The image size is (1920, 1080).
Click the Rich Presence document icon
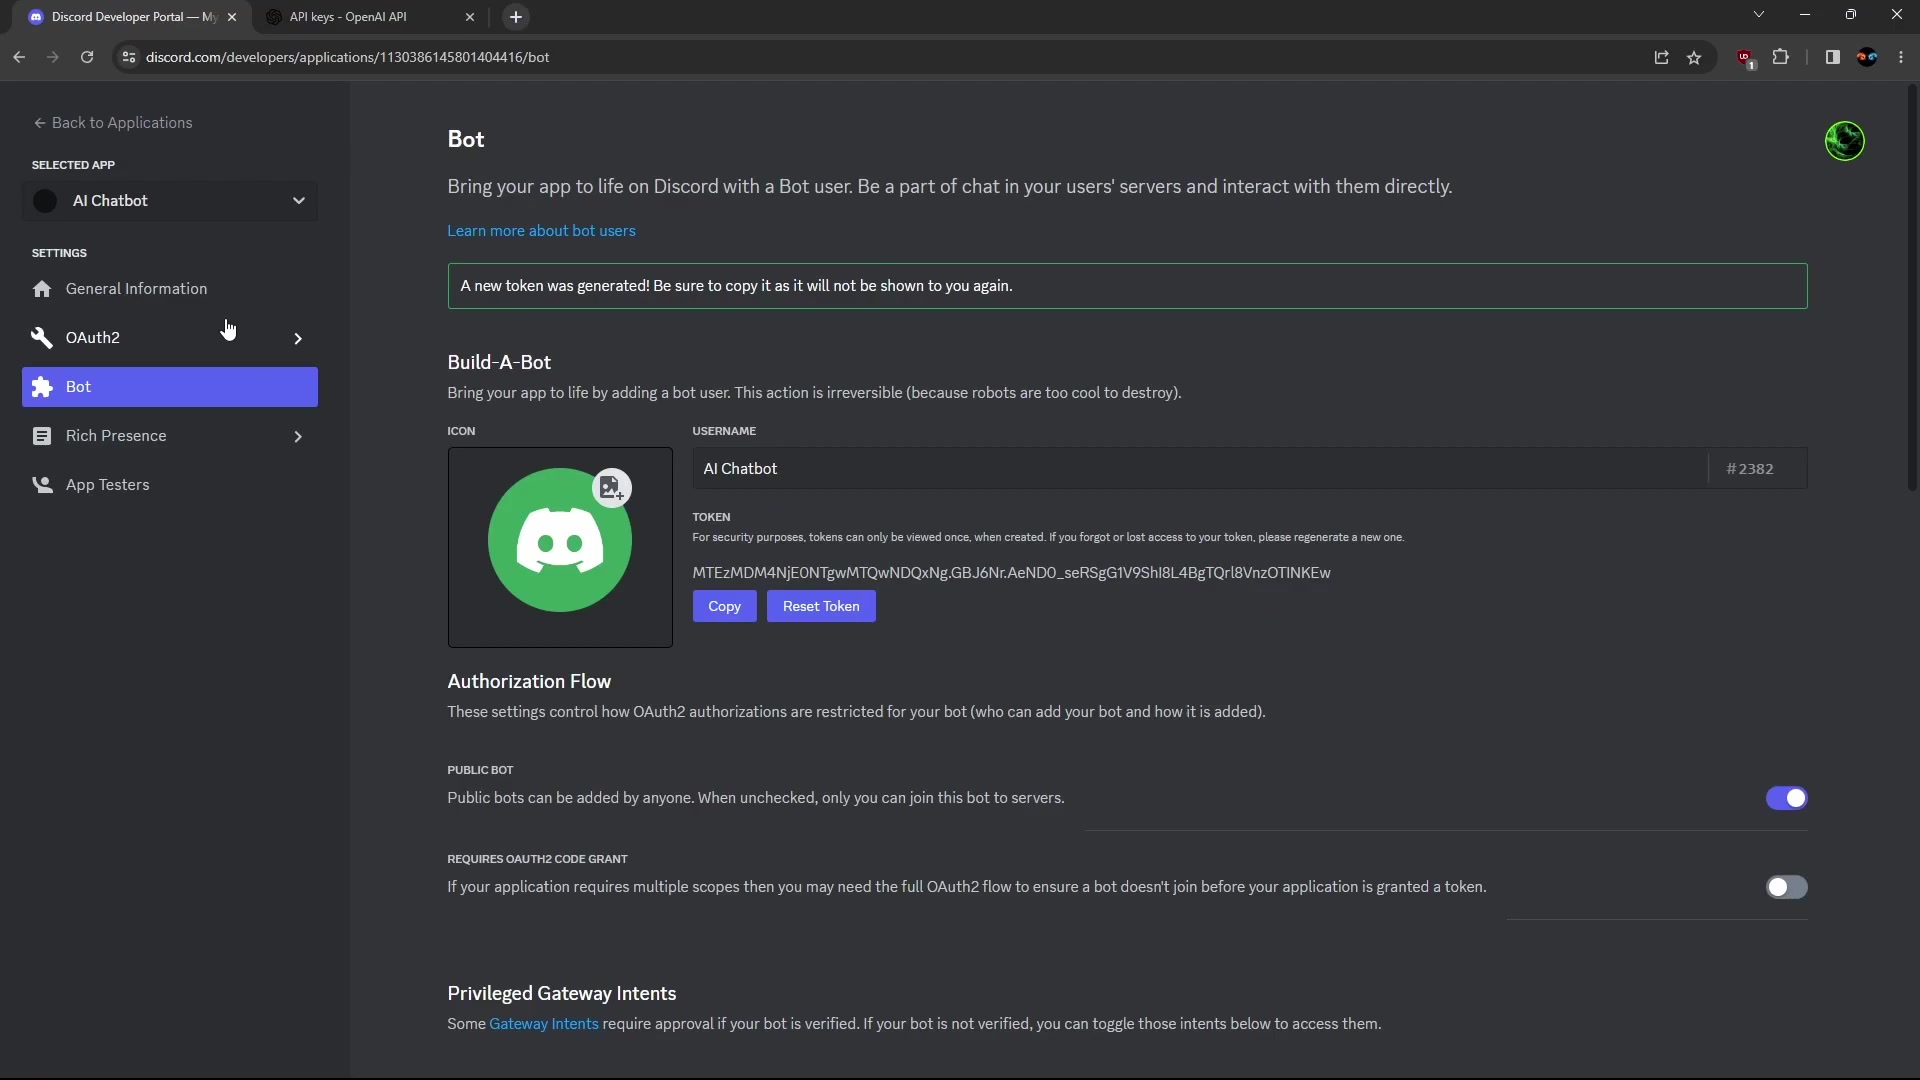42,436
